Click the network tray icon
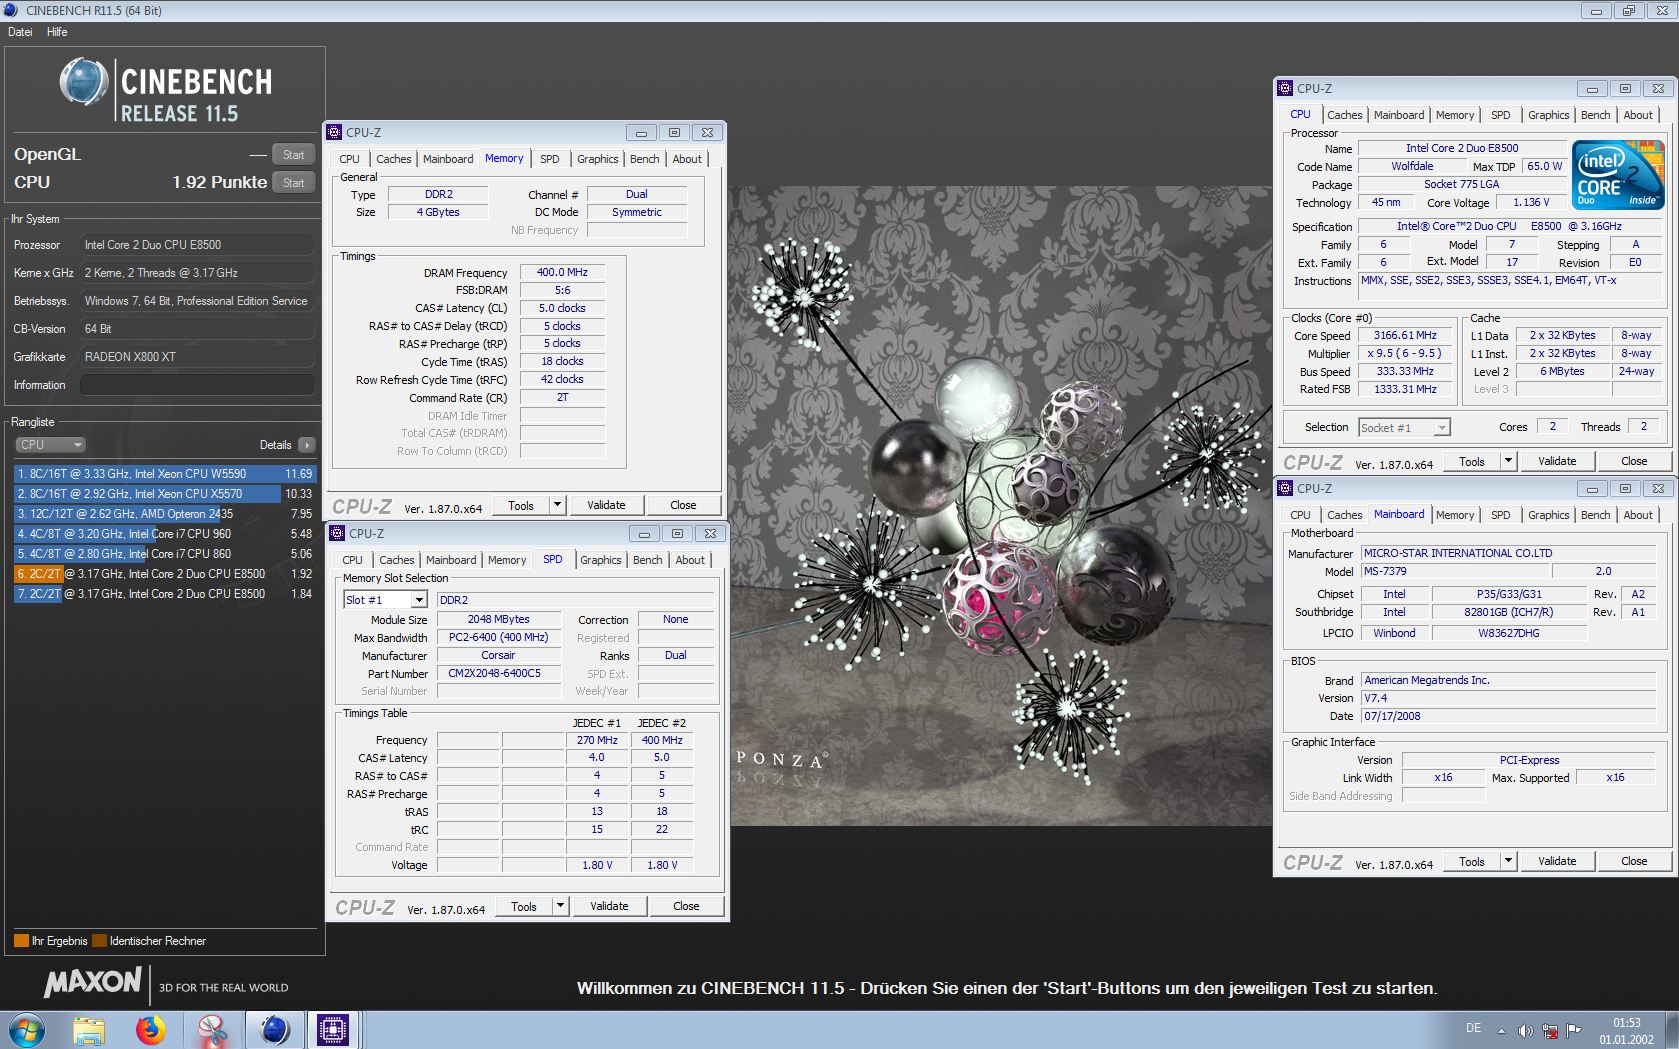The width and height of the screenshot is (1679, 1049). coord(1550,1030)
